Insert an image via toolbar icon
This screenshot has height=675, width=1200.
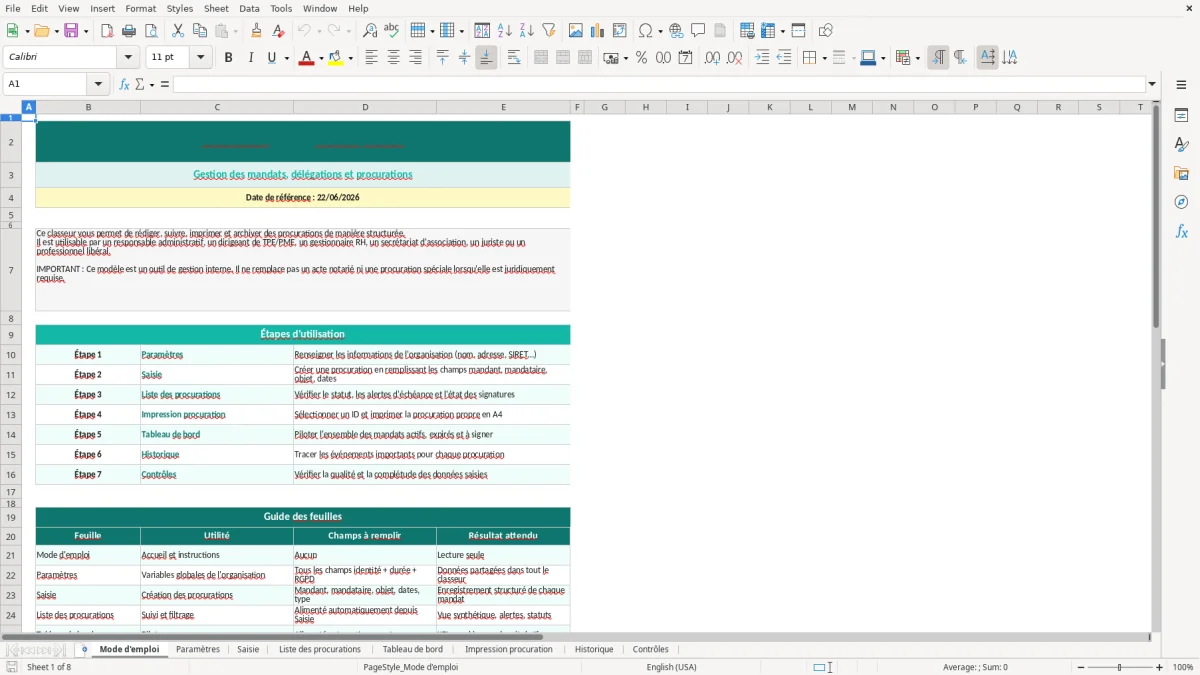[x=577, y=31]
